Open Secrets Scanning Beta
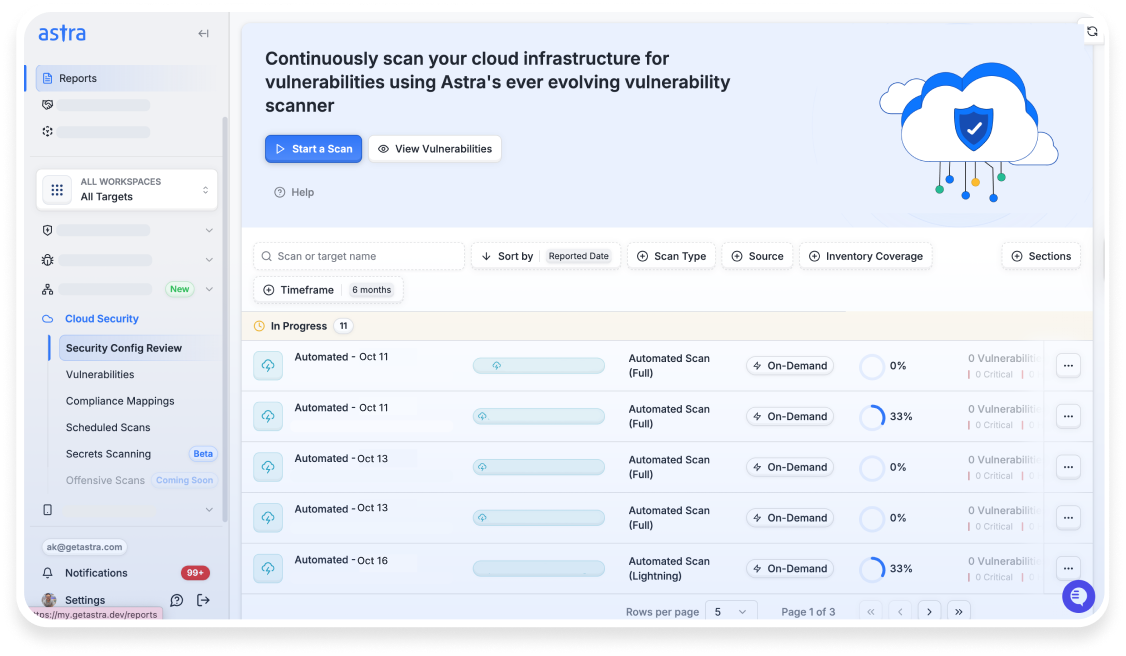The width and height of the screenshot is (1126, 656). (x=140, y=454)
